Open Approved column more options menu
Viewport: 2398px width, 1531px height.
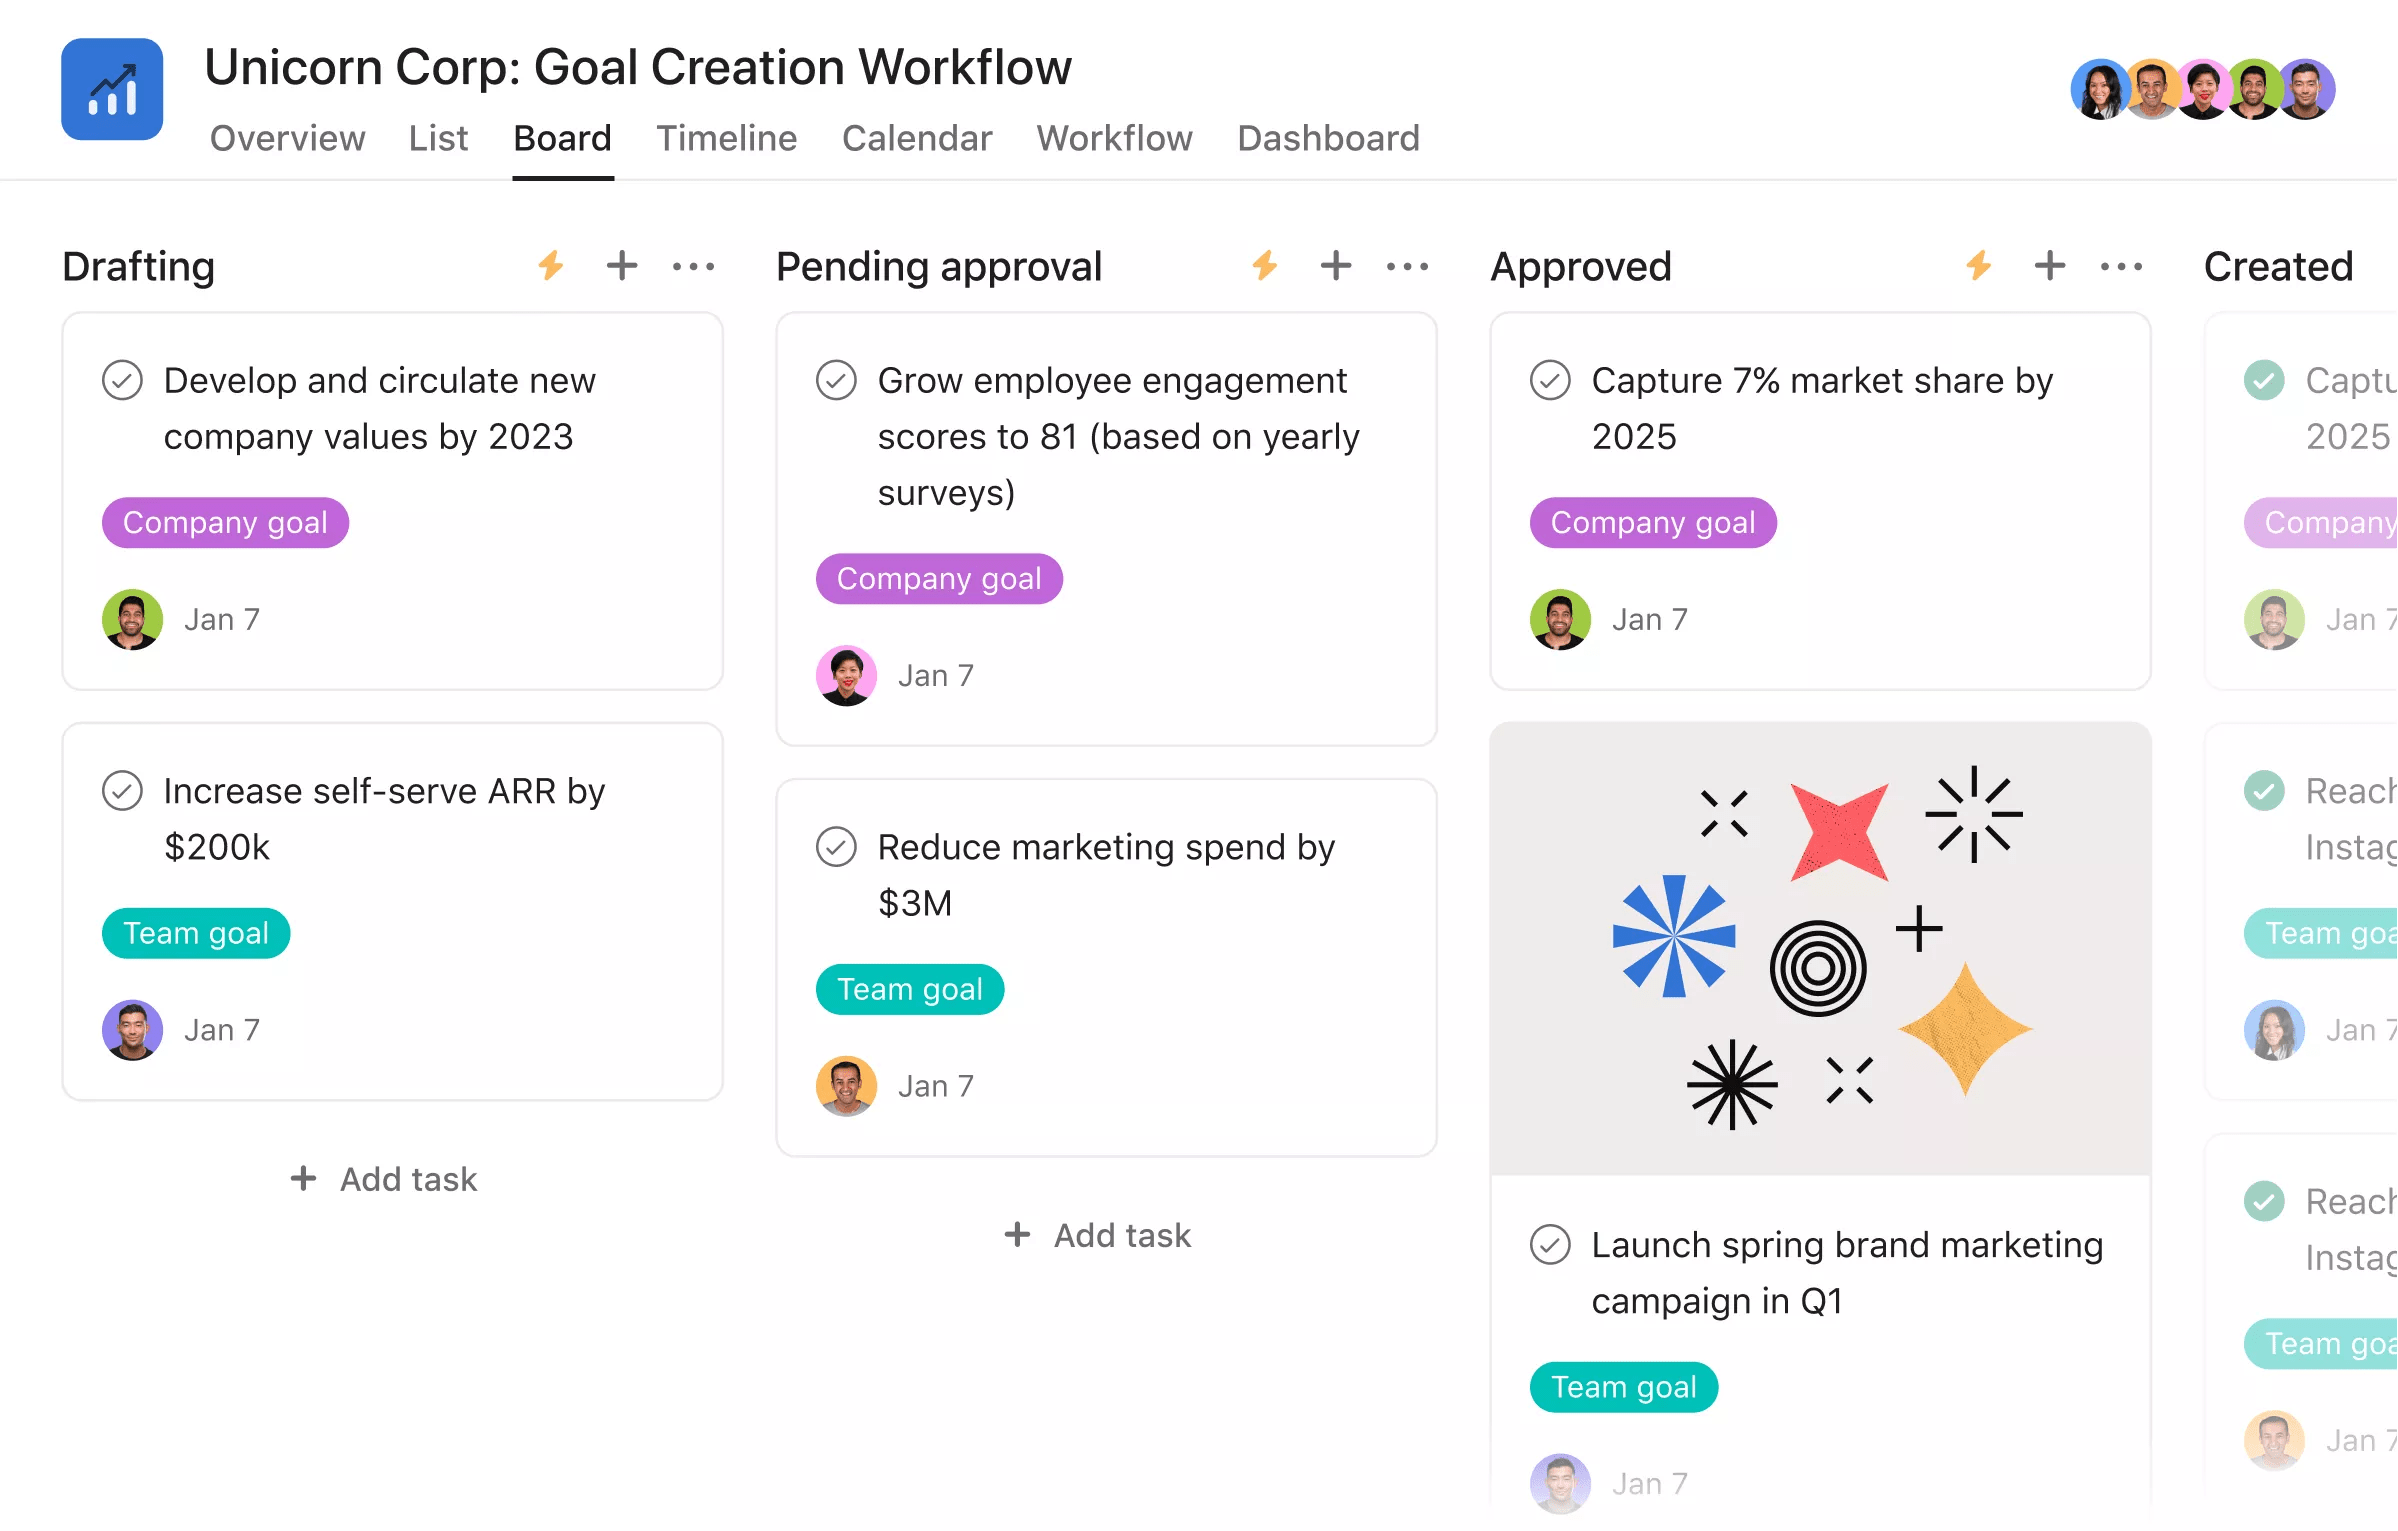(2122, 266)
